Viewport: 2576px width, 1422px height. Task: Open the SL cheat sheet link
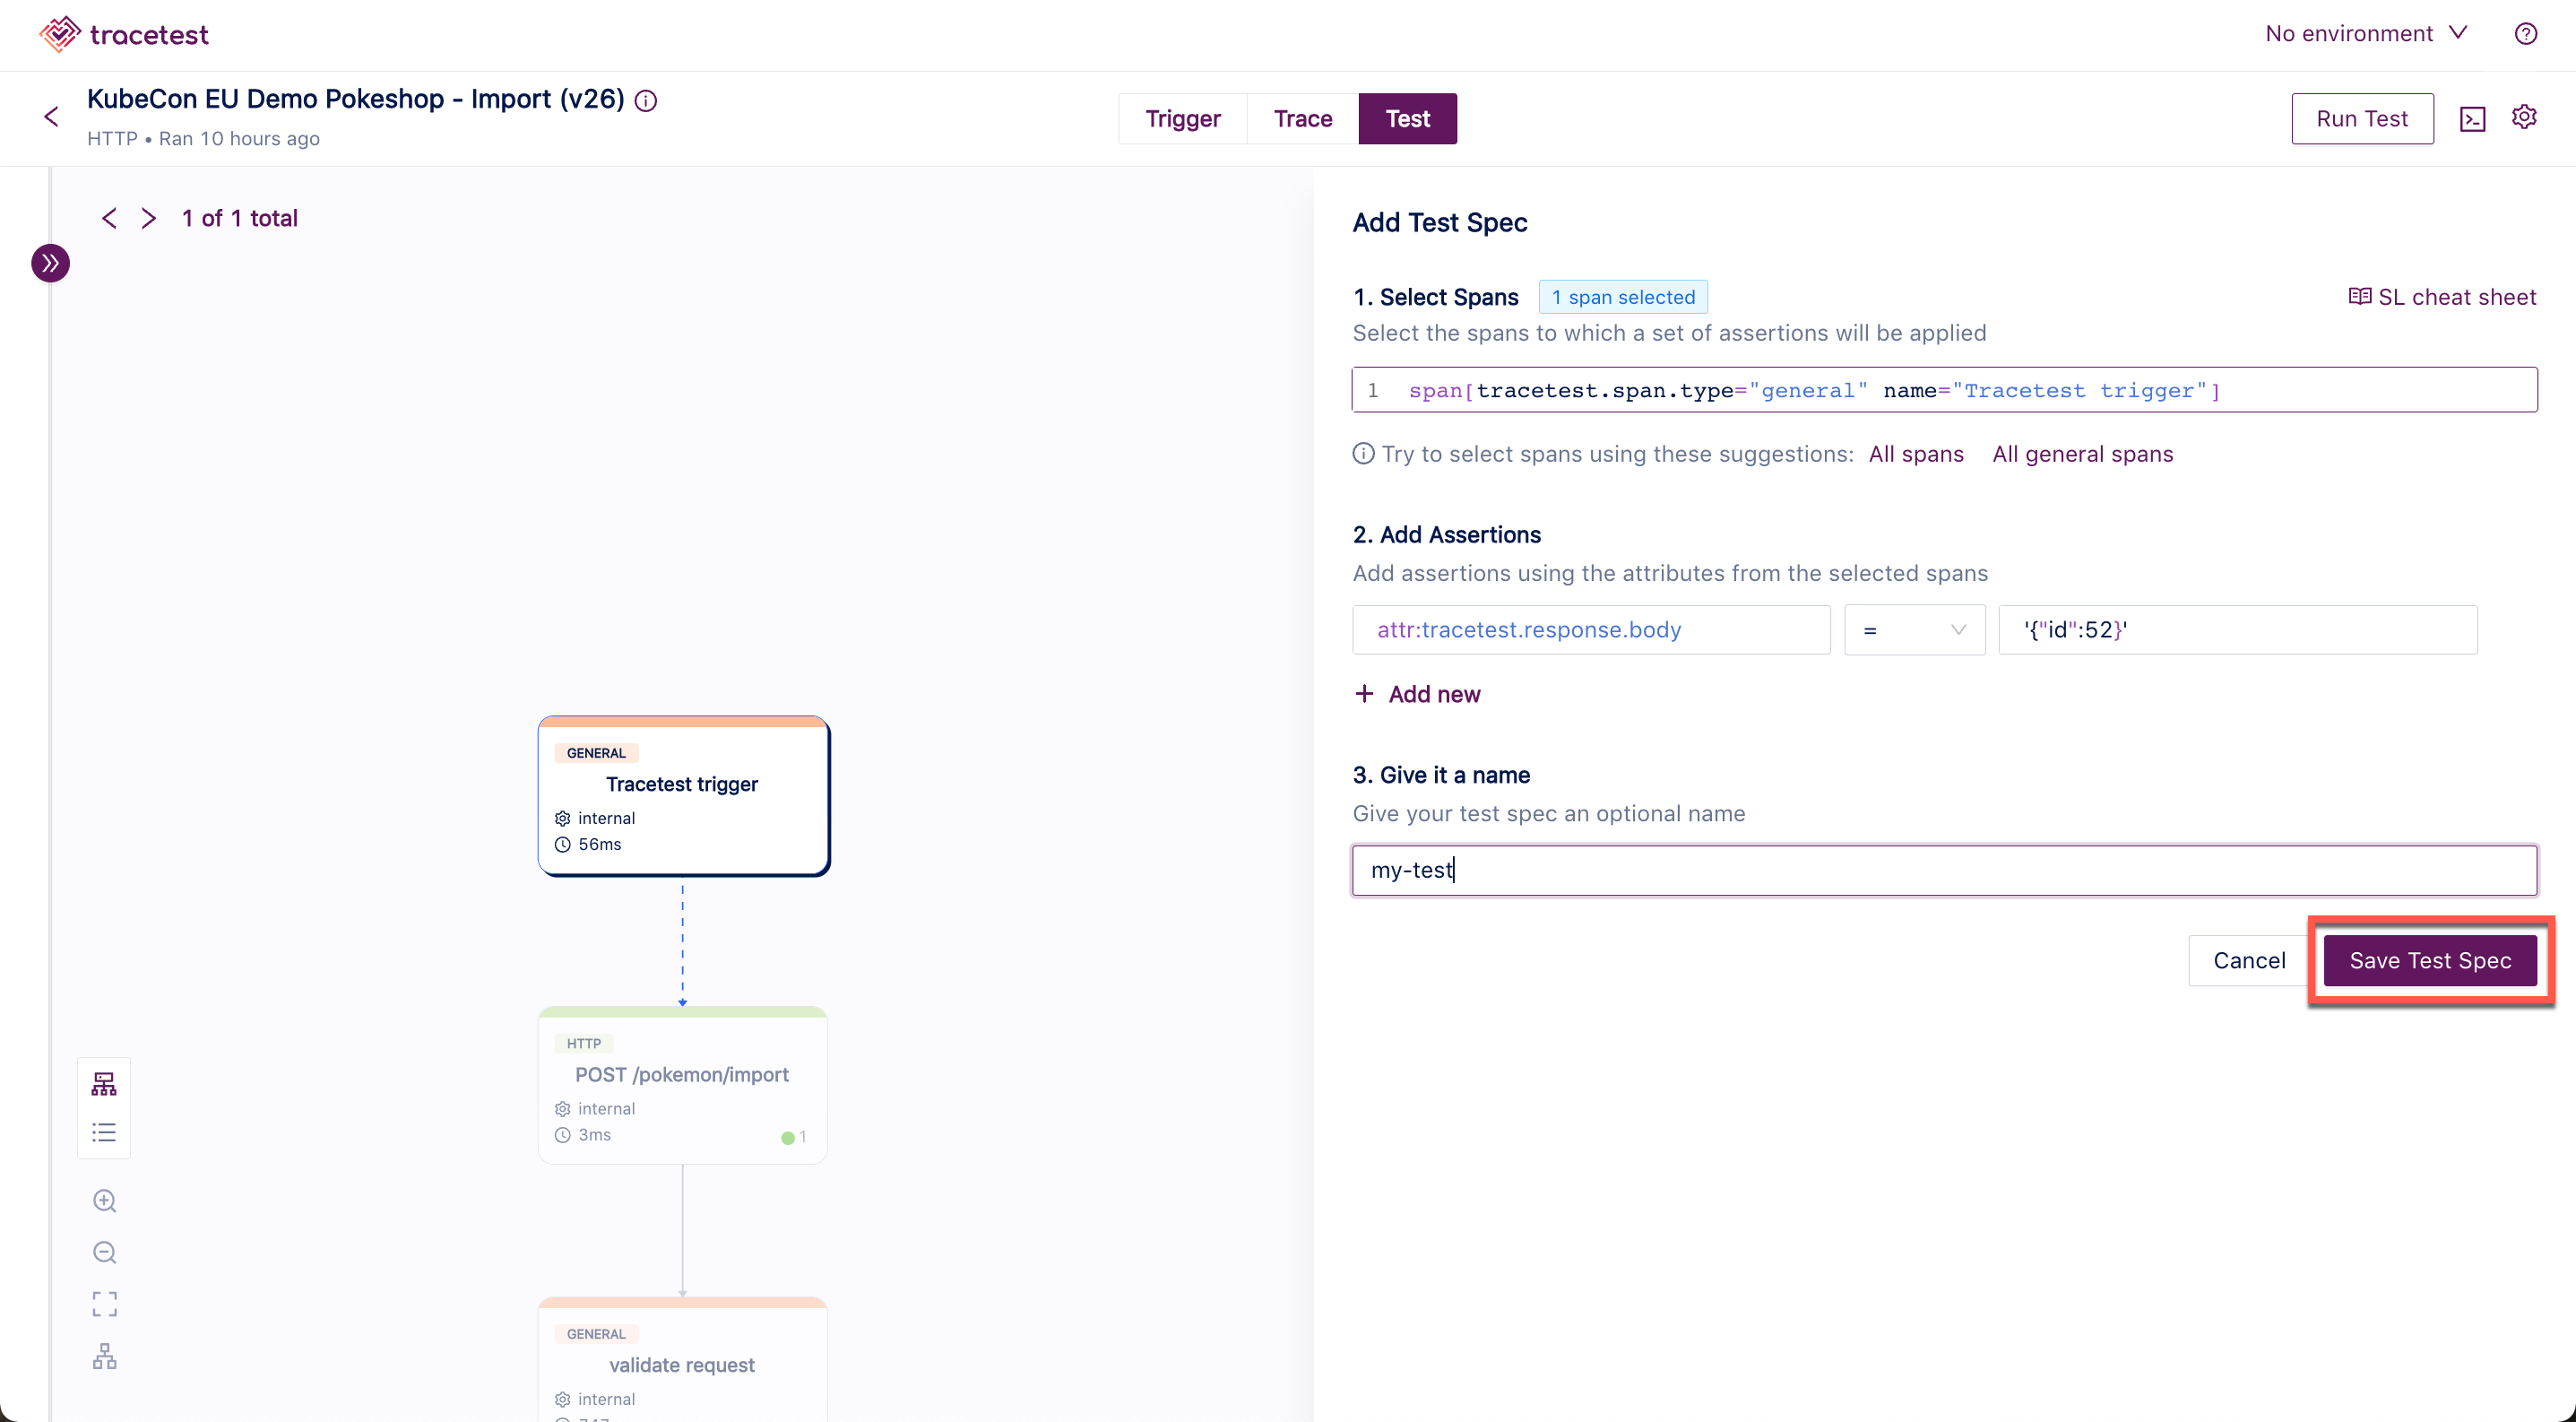coord(2442,297)
